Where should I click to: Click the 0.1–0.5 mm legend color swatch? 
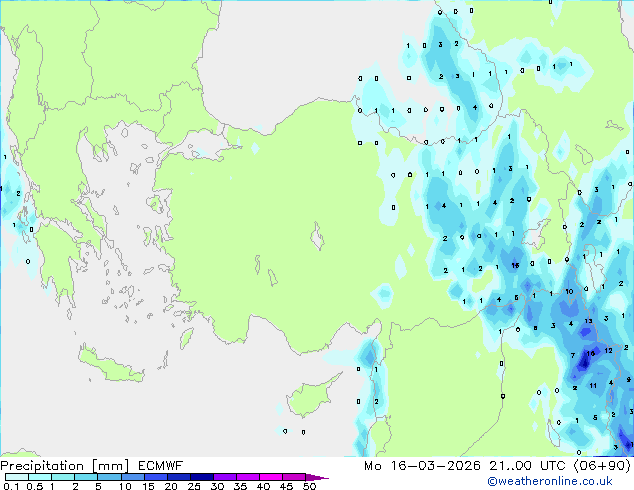17,477
